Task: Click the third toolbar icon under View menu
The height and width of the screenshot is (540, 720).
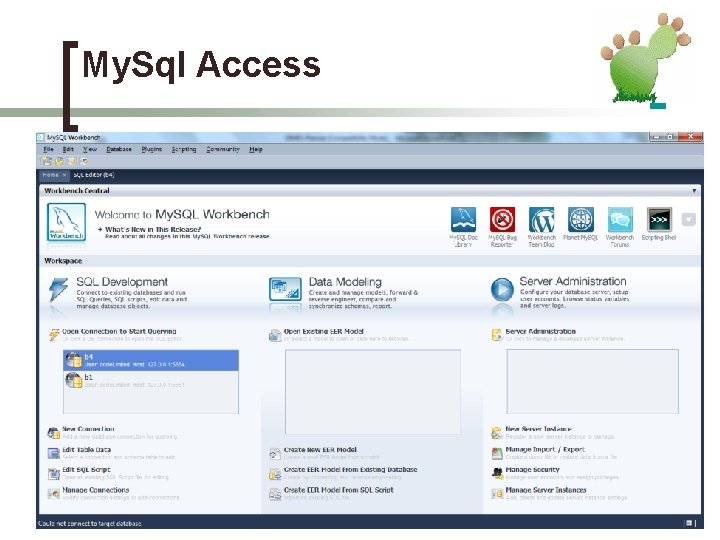Action: [x=72, y=161]
